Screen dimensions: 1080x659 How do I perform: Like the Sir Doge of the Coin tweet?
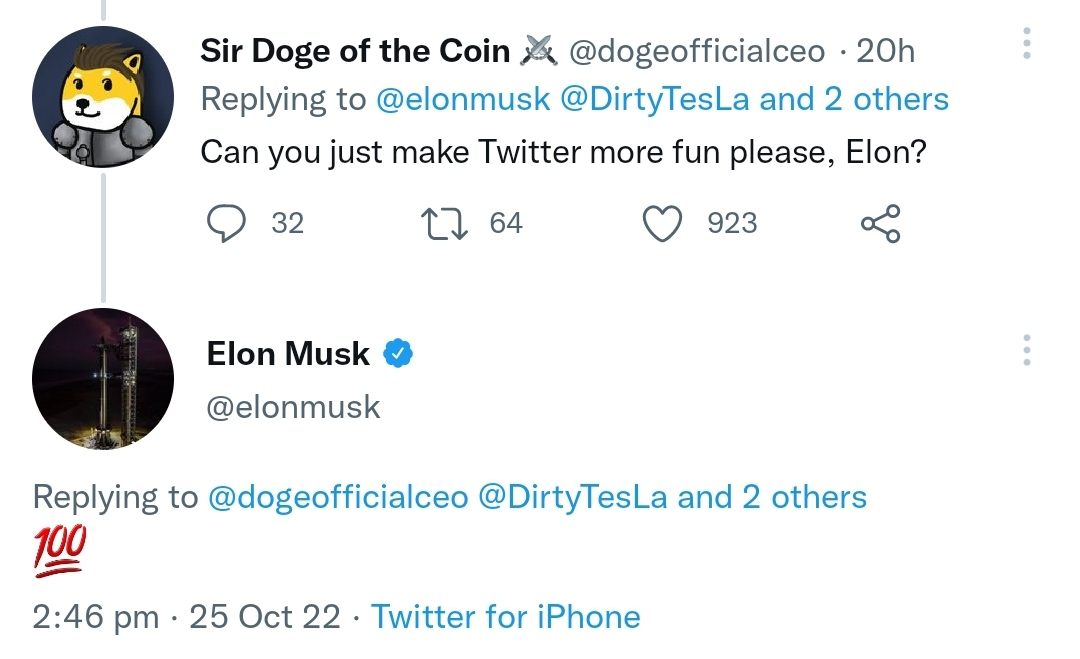click(661, 223)
